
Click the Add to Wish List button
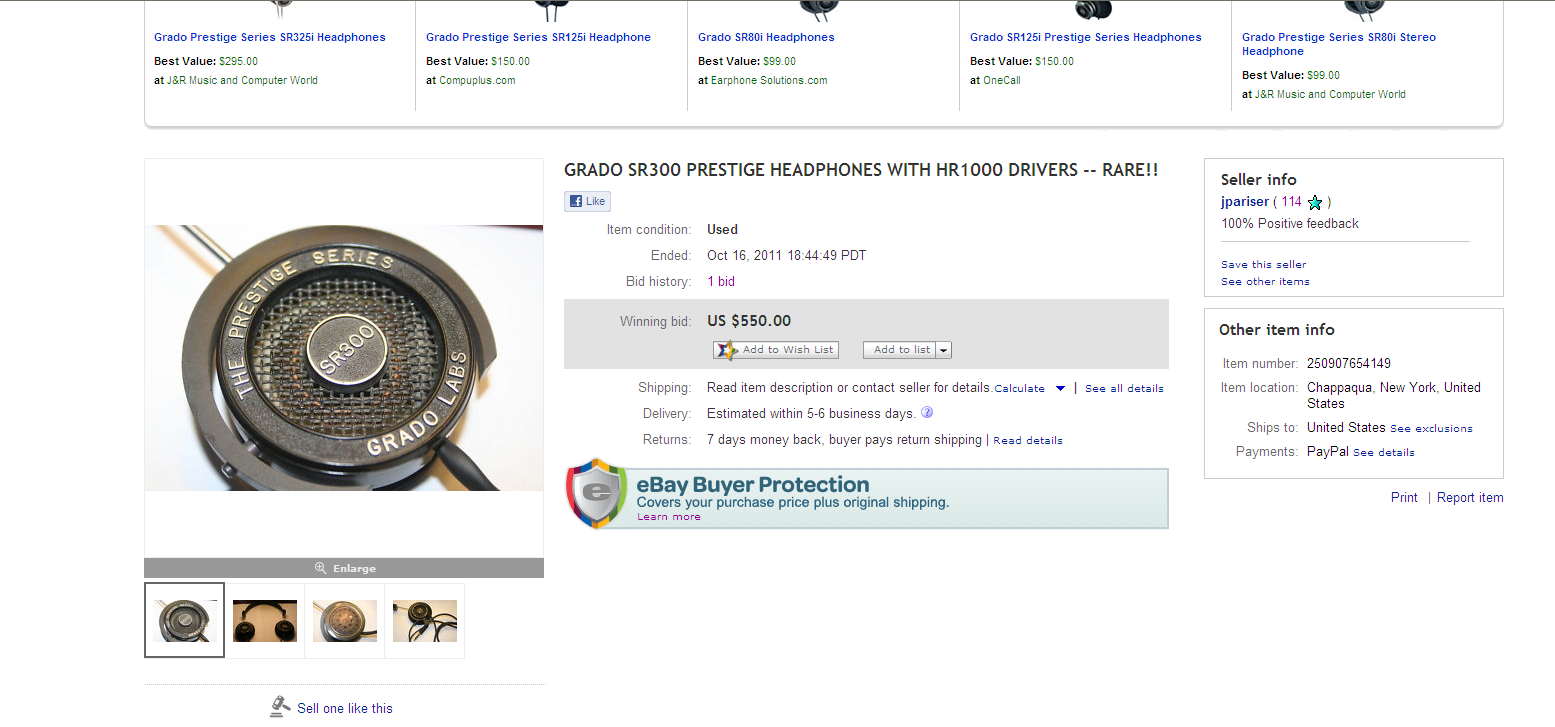coord(776,350)
